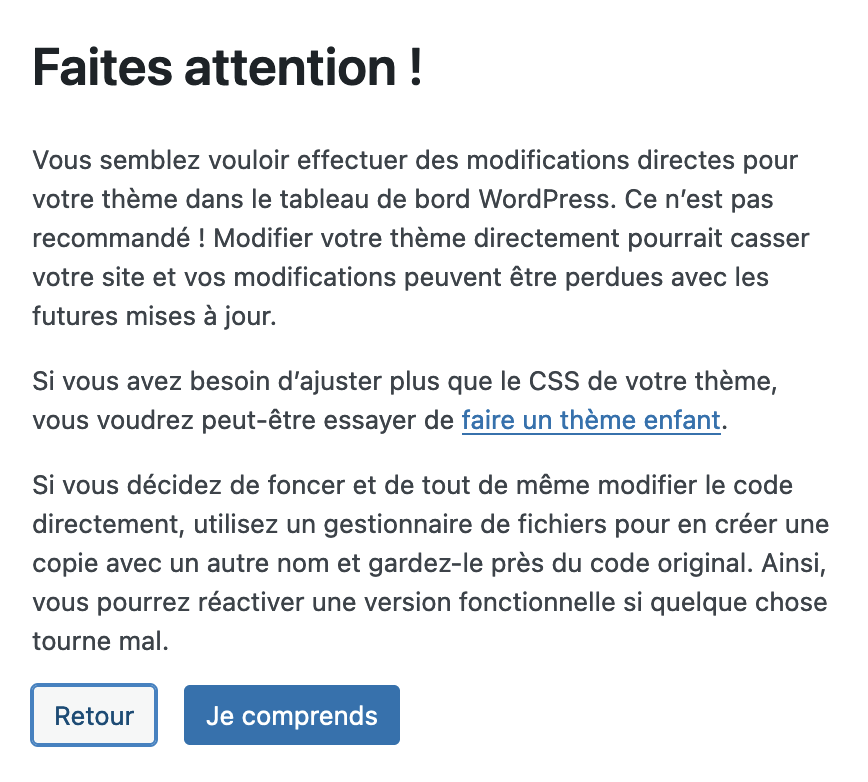Cancel theme editing by clicking "Retour"
868x782 pixels.
pyautogui.click(x=93, y=714)
